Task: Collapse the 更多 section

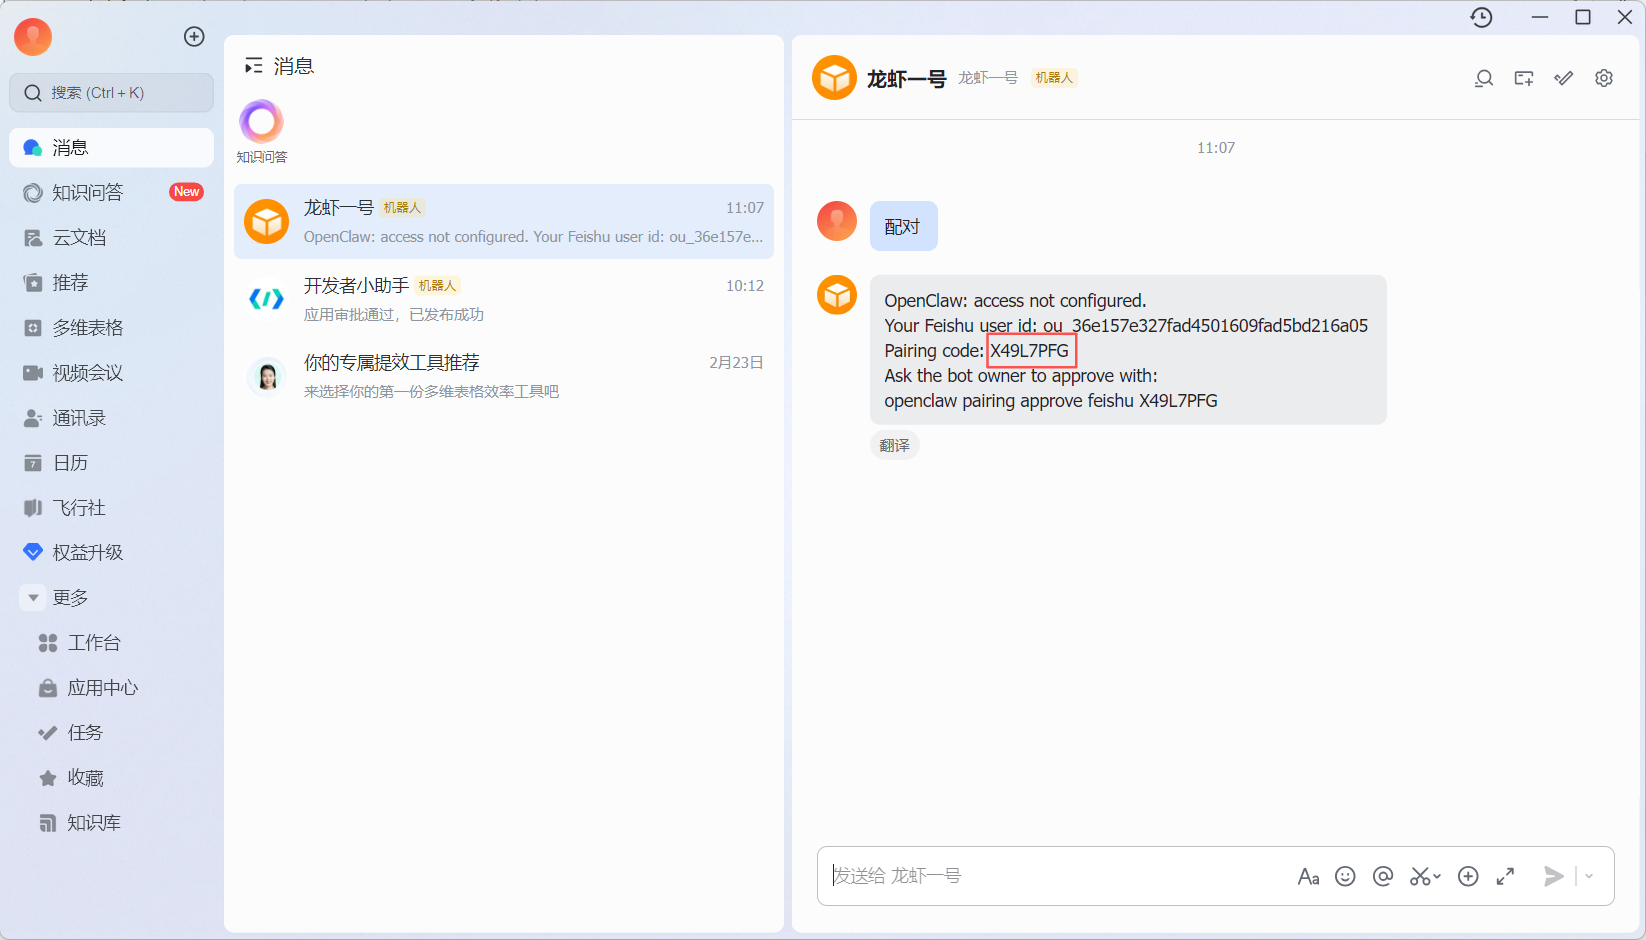Action: [x=33, y=598]
